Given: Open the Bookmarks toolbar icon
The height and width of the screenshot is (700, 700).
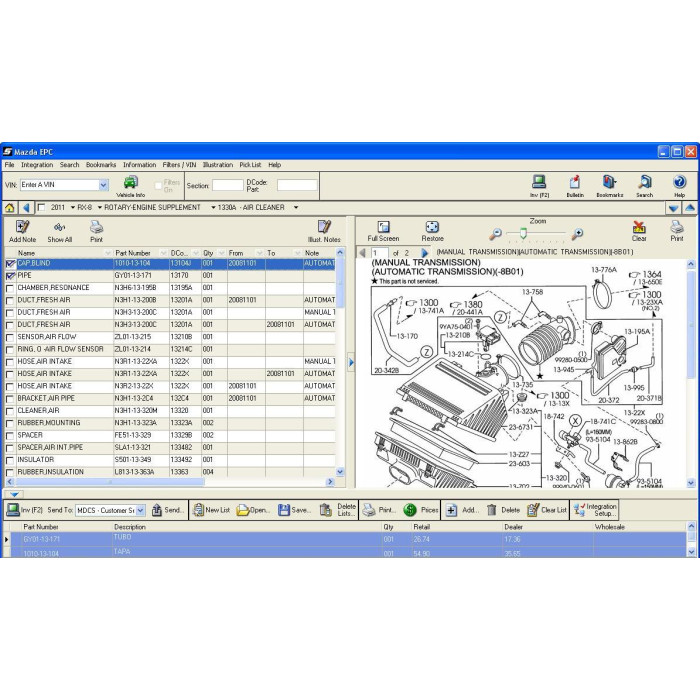Looking at the screenshot, I should click(x=610, y=186).
